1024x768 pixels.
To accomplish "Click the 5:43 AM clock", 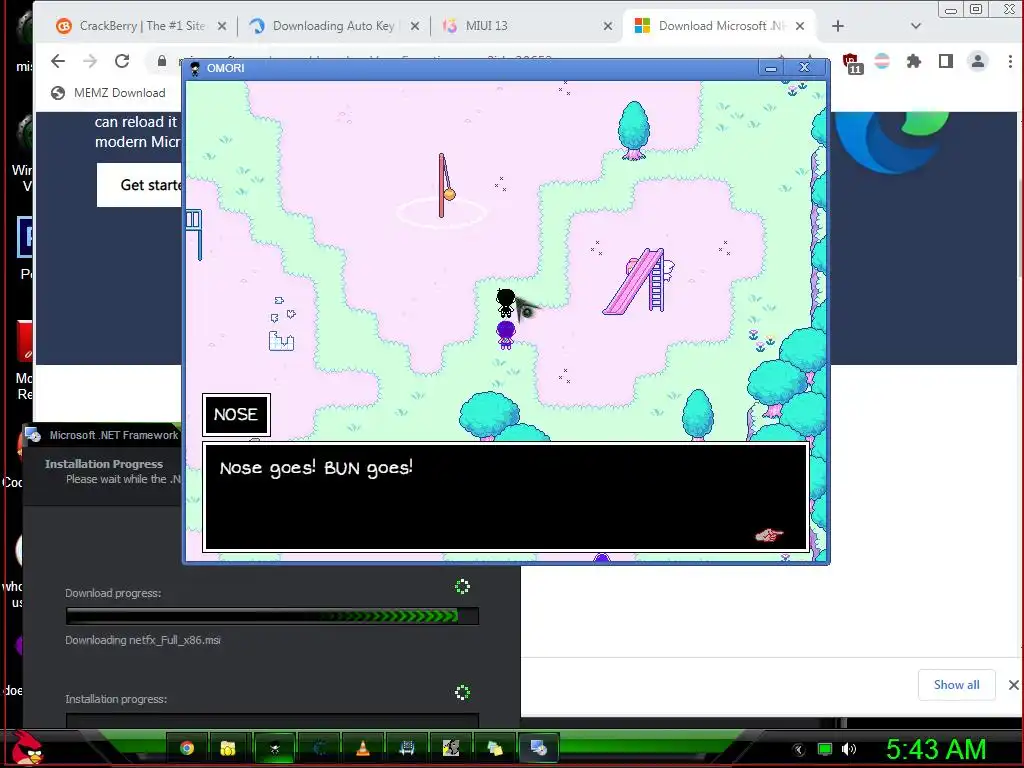I will pyautogui.click(x=936, y=749).
